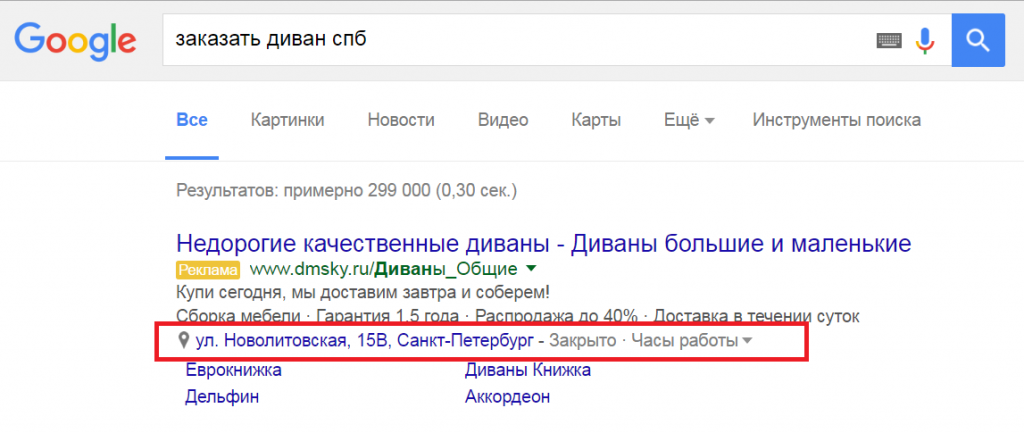Click the yellow 'Реклама' badge
Image resolution: width=1024 pixels, height=433 pixels.
(x=208, y=269)
